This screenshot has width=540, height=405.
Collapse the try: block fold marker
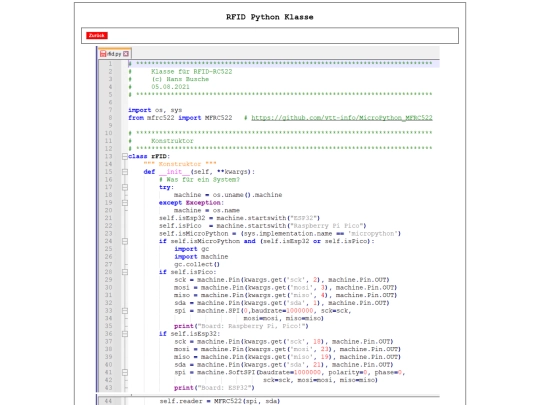pyautogui.click(x=125, y=187)
